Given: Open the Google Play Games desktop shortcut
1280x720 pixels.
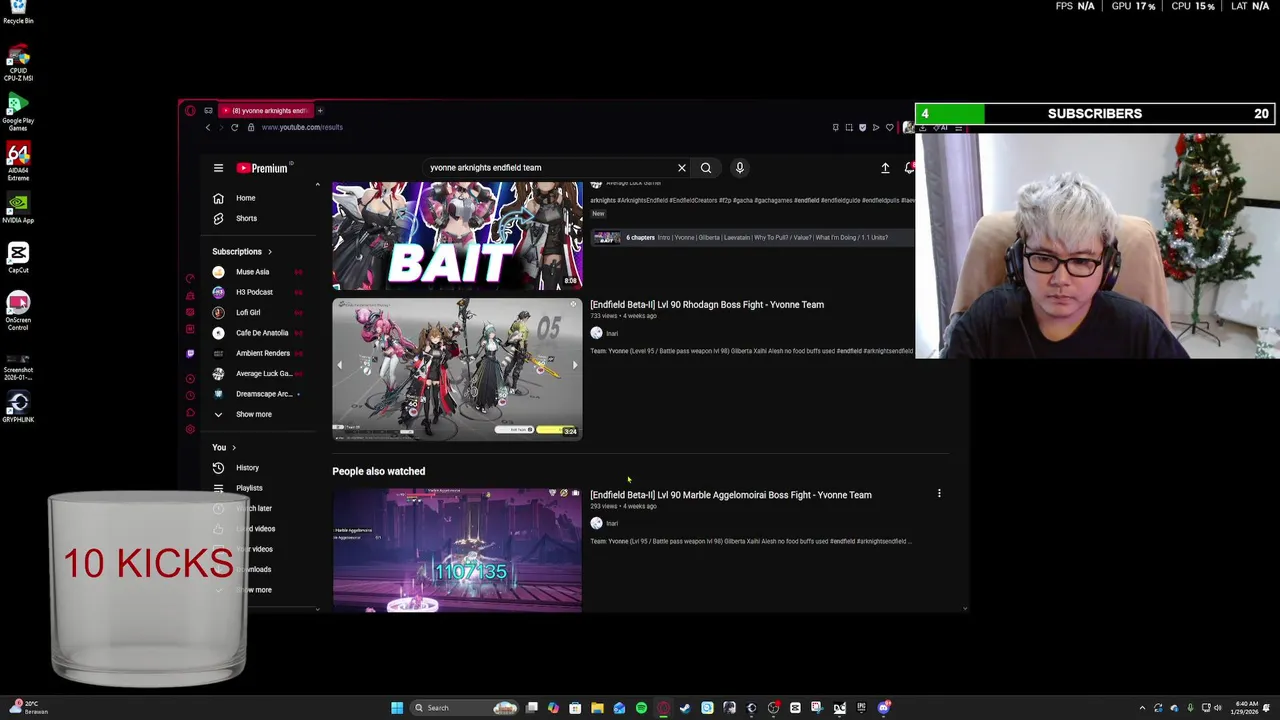Looking at the screenshot, I should tap(18, 113).
